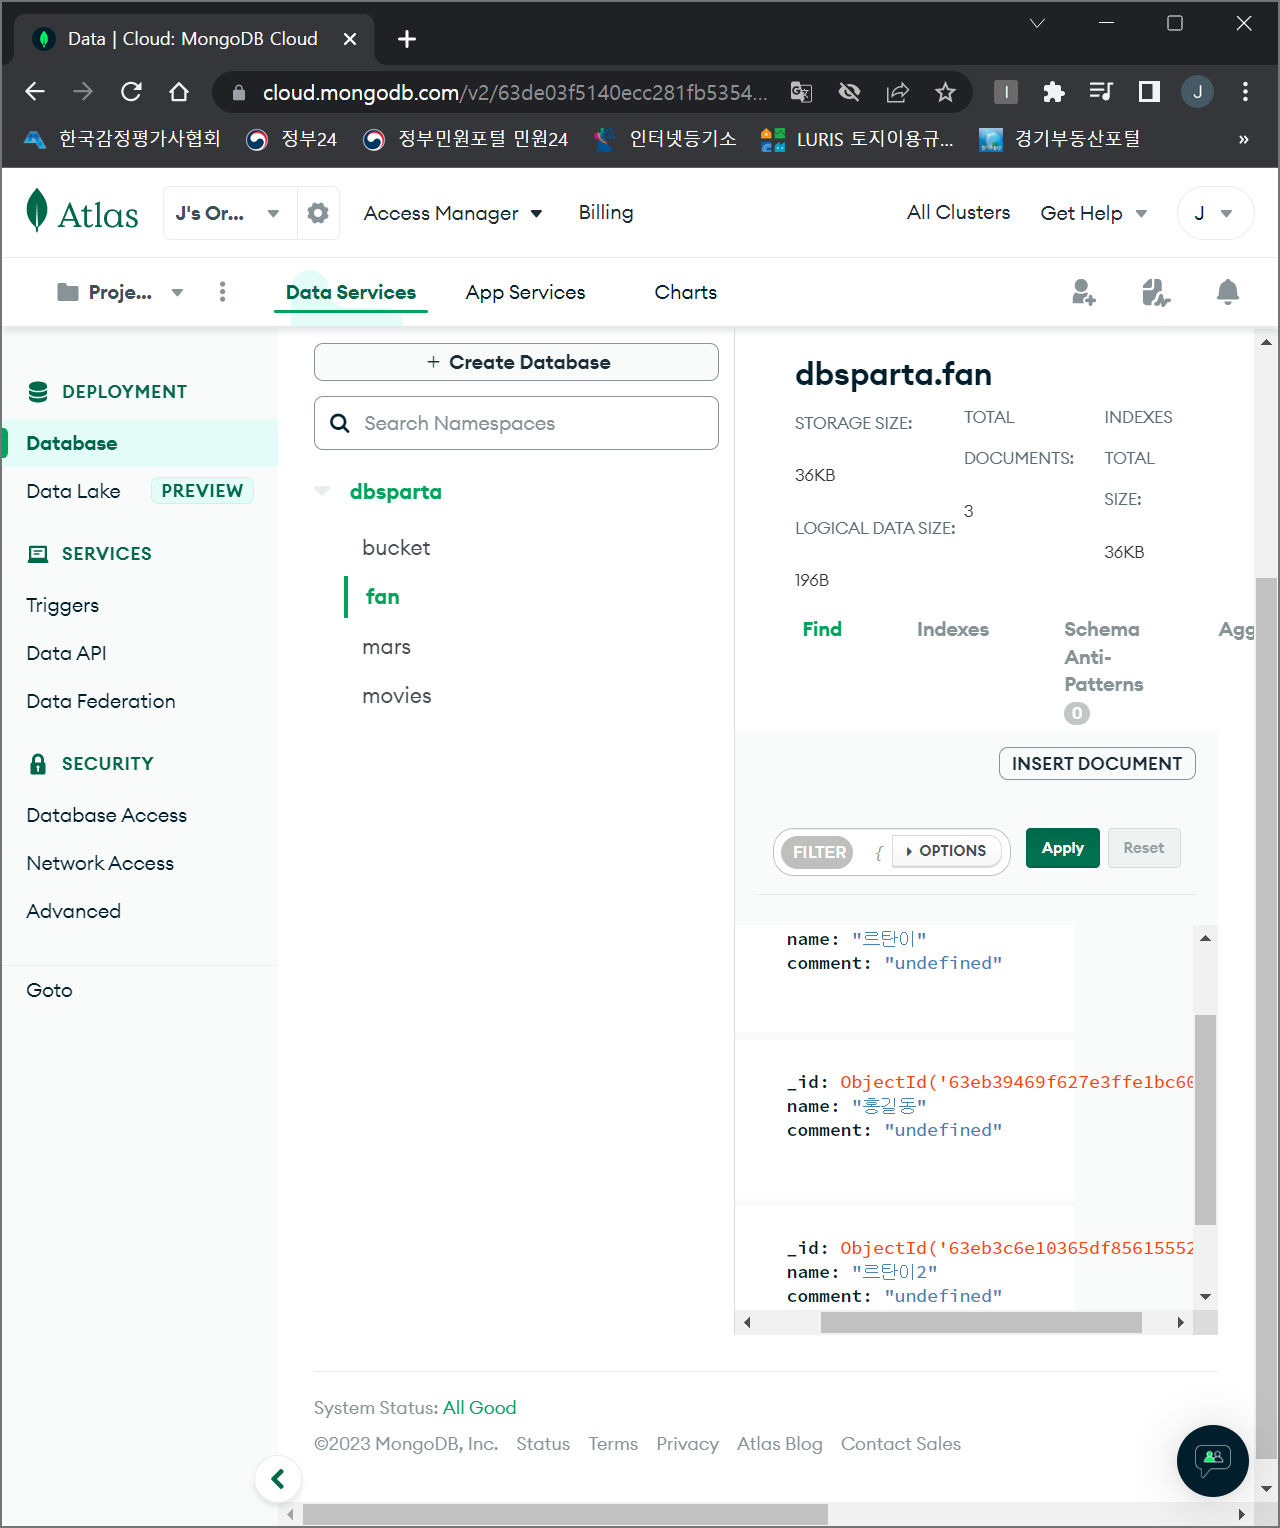Click Chrome profile avatar J
1280x1528 pixels.
(1197, 92)
